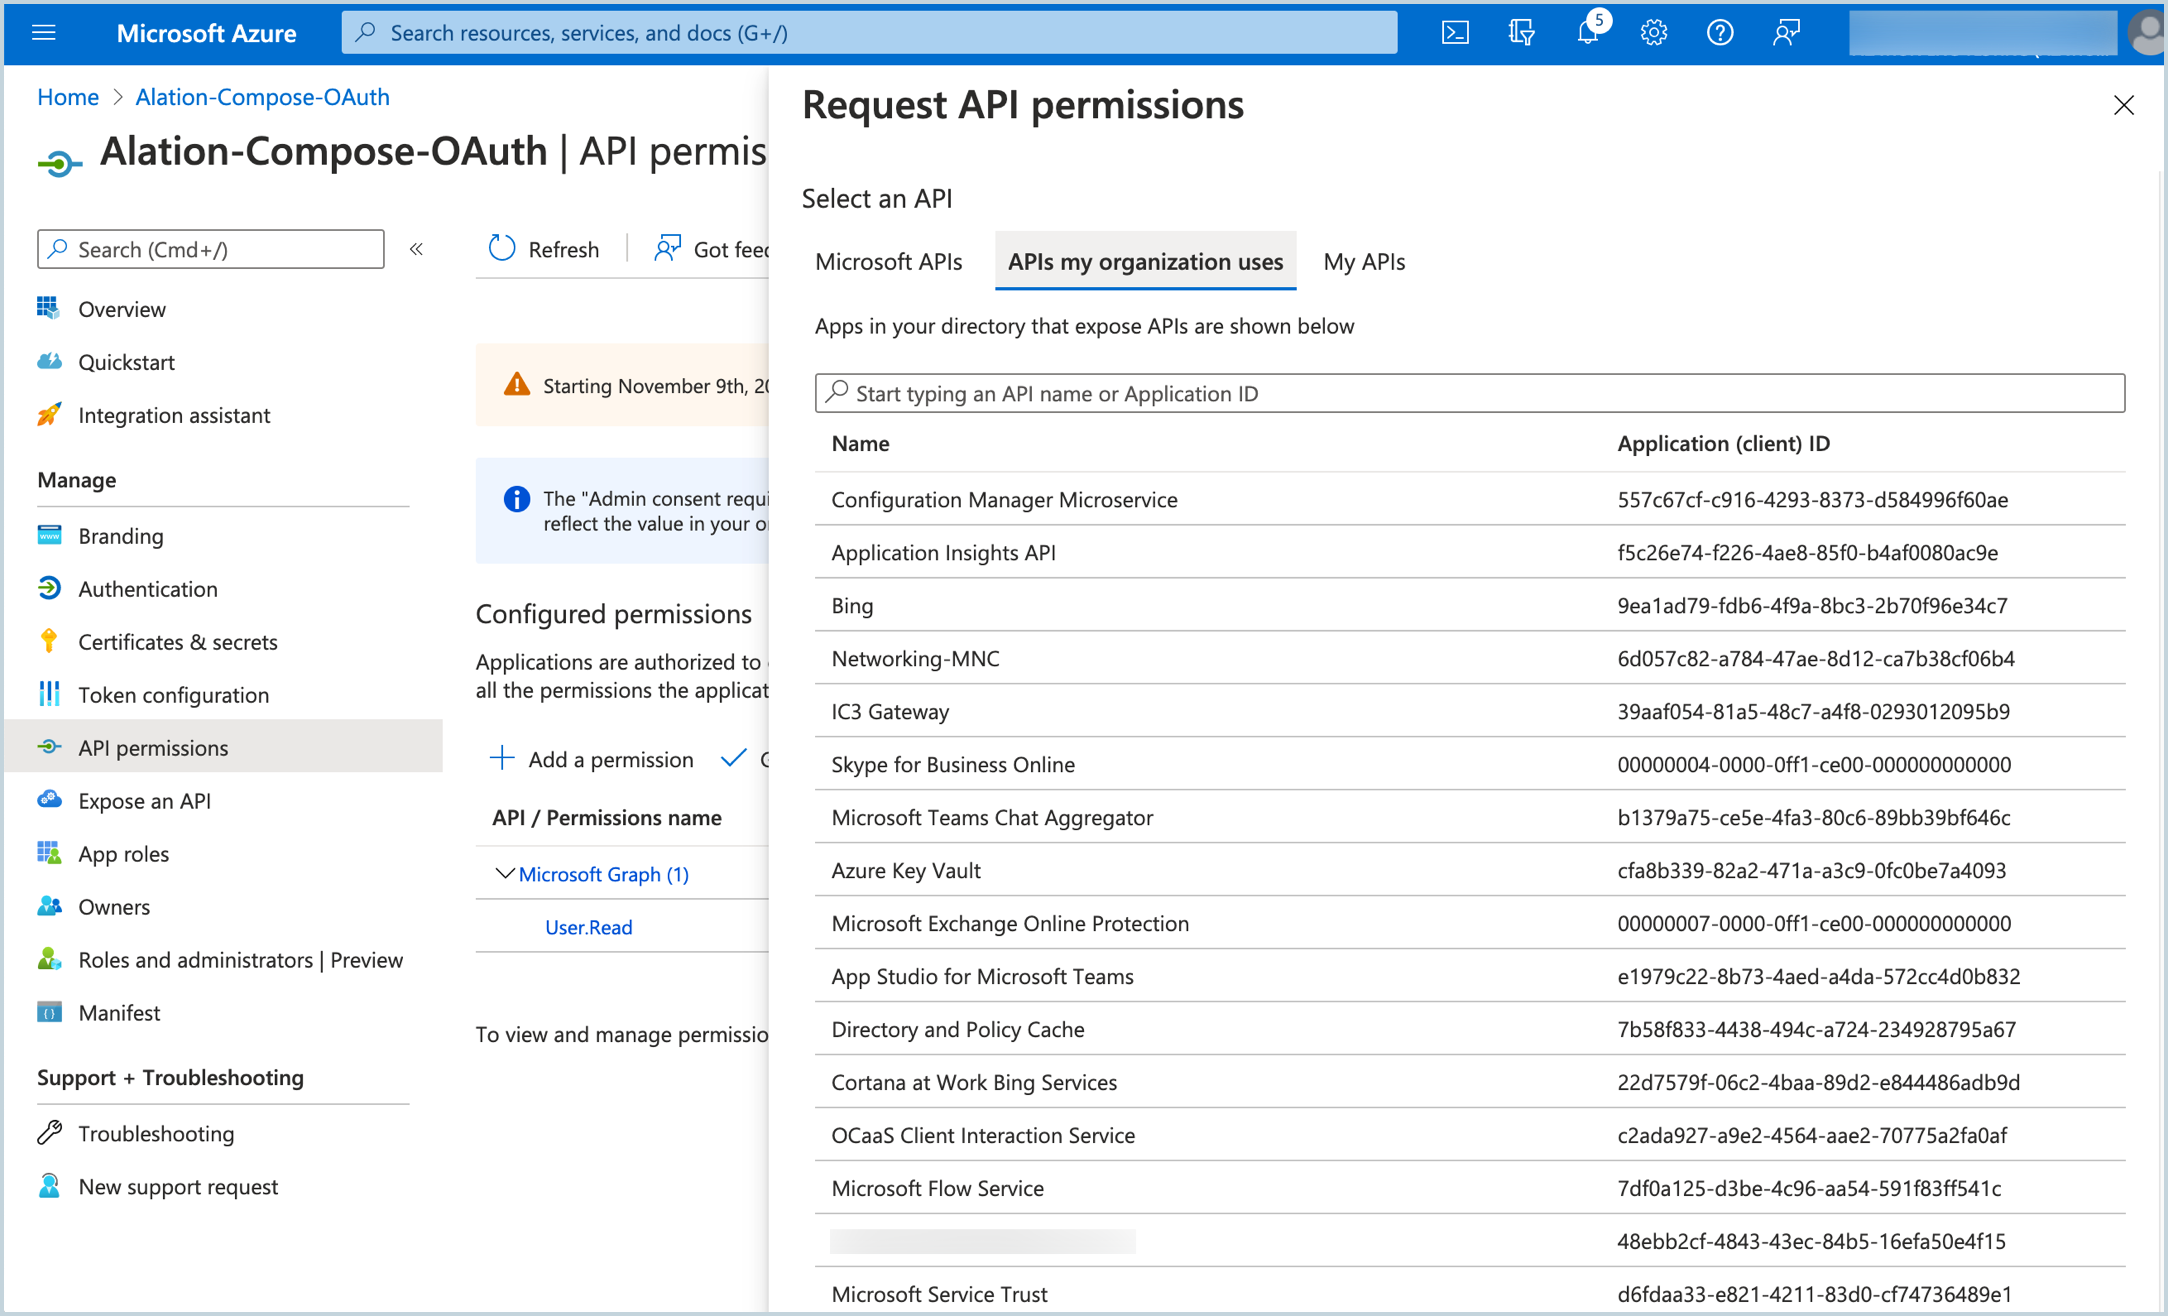This screenshot has width=2168, height=1316.
Task: Click the Expose an API cloud icon
Action: (48, 800)
